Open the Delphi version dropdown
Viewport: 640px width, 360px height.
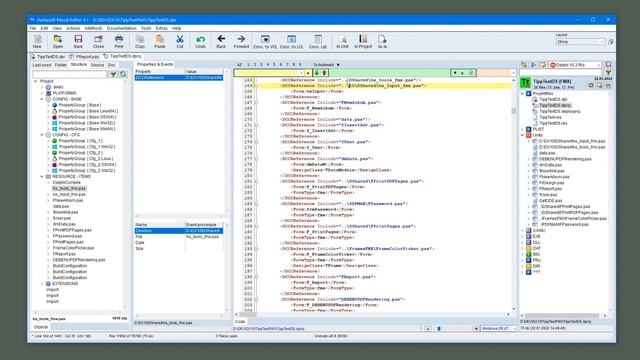pyautogui.click(x=575, y=65)
